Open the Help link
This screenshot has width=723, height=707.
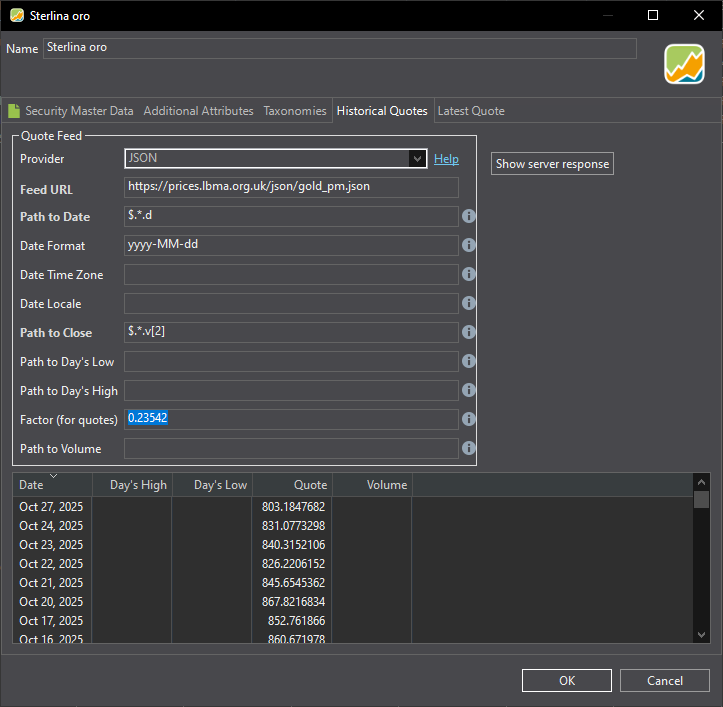446,159
